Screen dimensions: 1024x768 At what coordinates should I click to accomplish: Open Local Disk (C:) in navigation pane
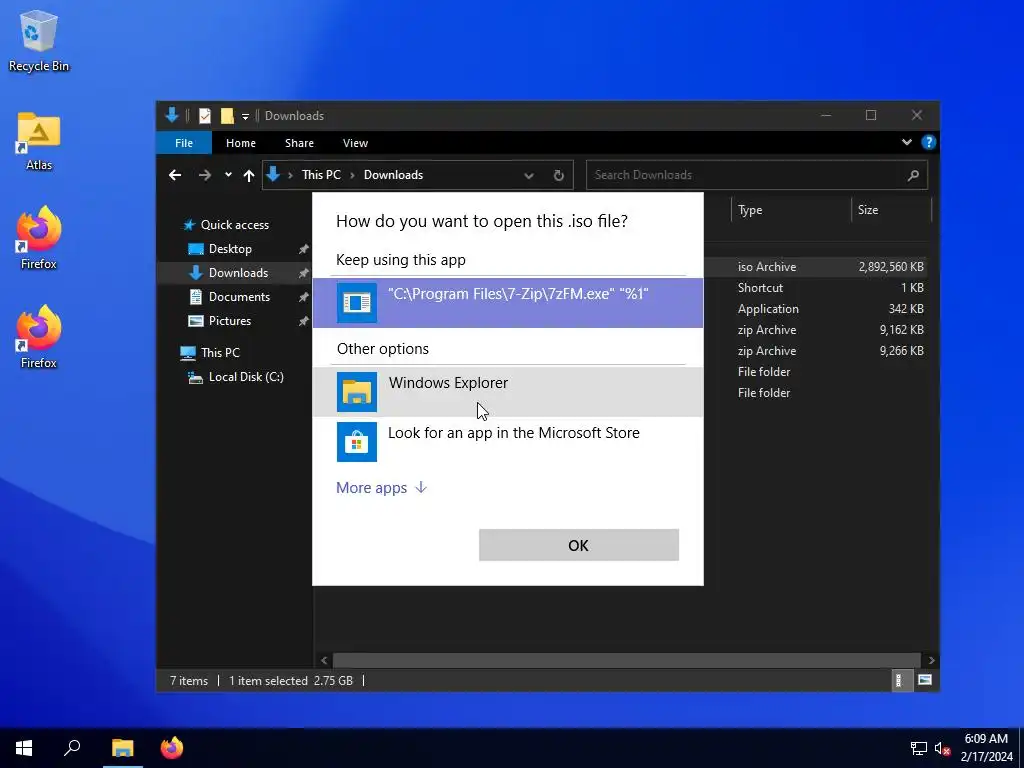point(246,377)
